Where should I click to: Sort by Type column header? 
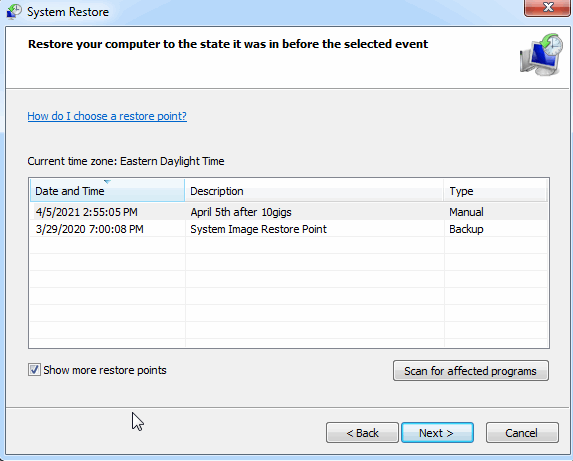tap(496, 191)
